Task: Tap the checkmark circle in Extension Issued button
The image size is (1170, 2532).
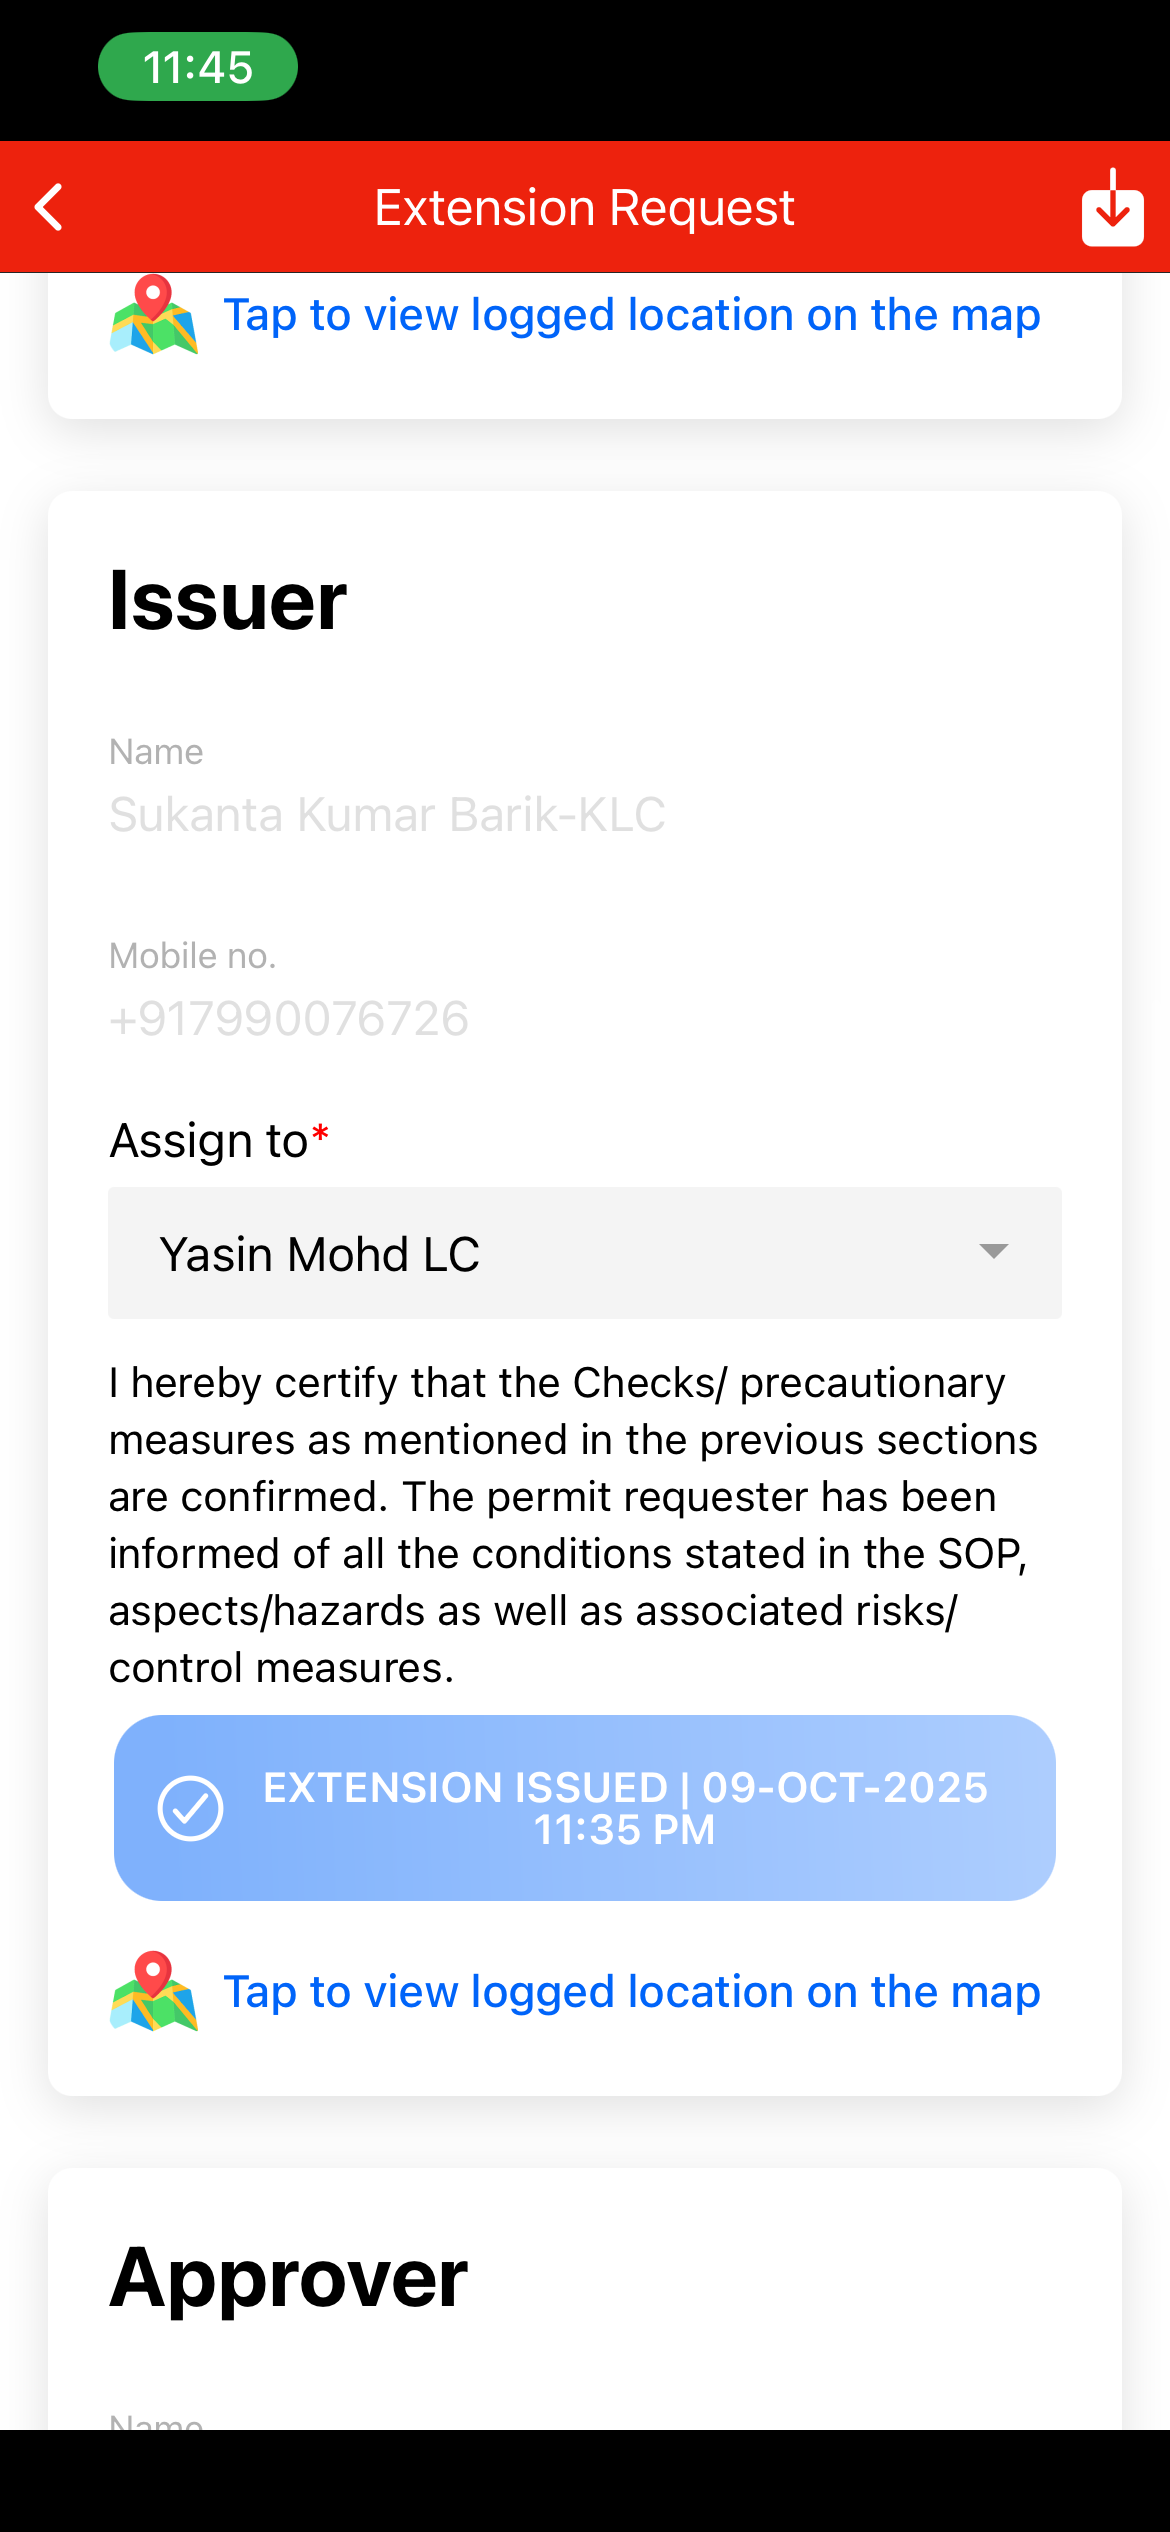Action: 190,1808
